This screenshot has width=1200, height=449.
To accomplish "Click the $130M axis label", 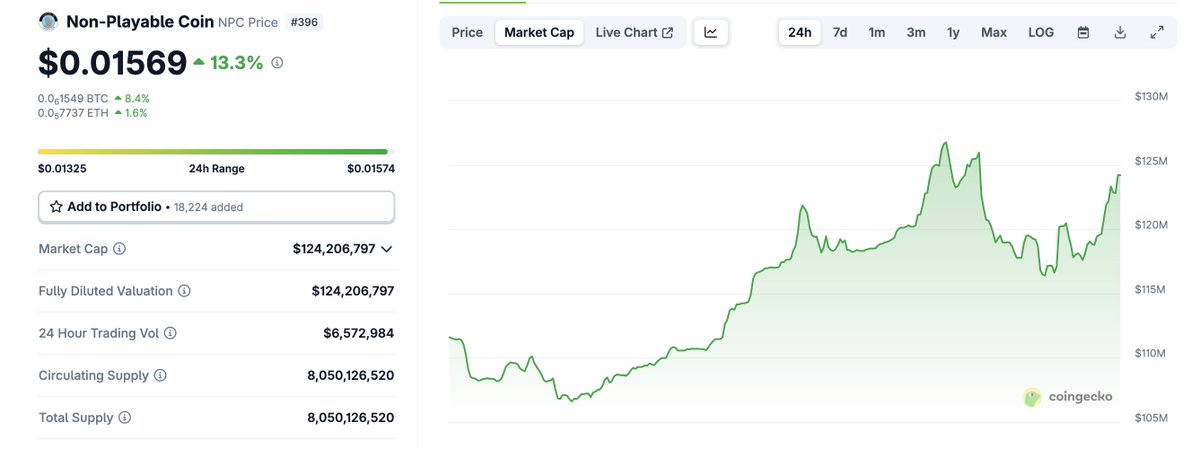I will (x=1151, y=96).
